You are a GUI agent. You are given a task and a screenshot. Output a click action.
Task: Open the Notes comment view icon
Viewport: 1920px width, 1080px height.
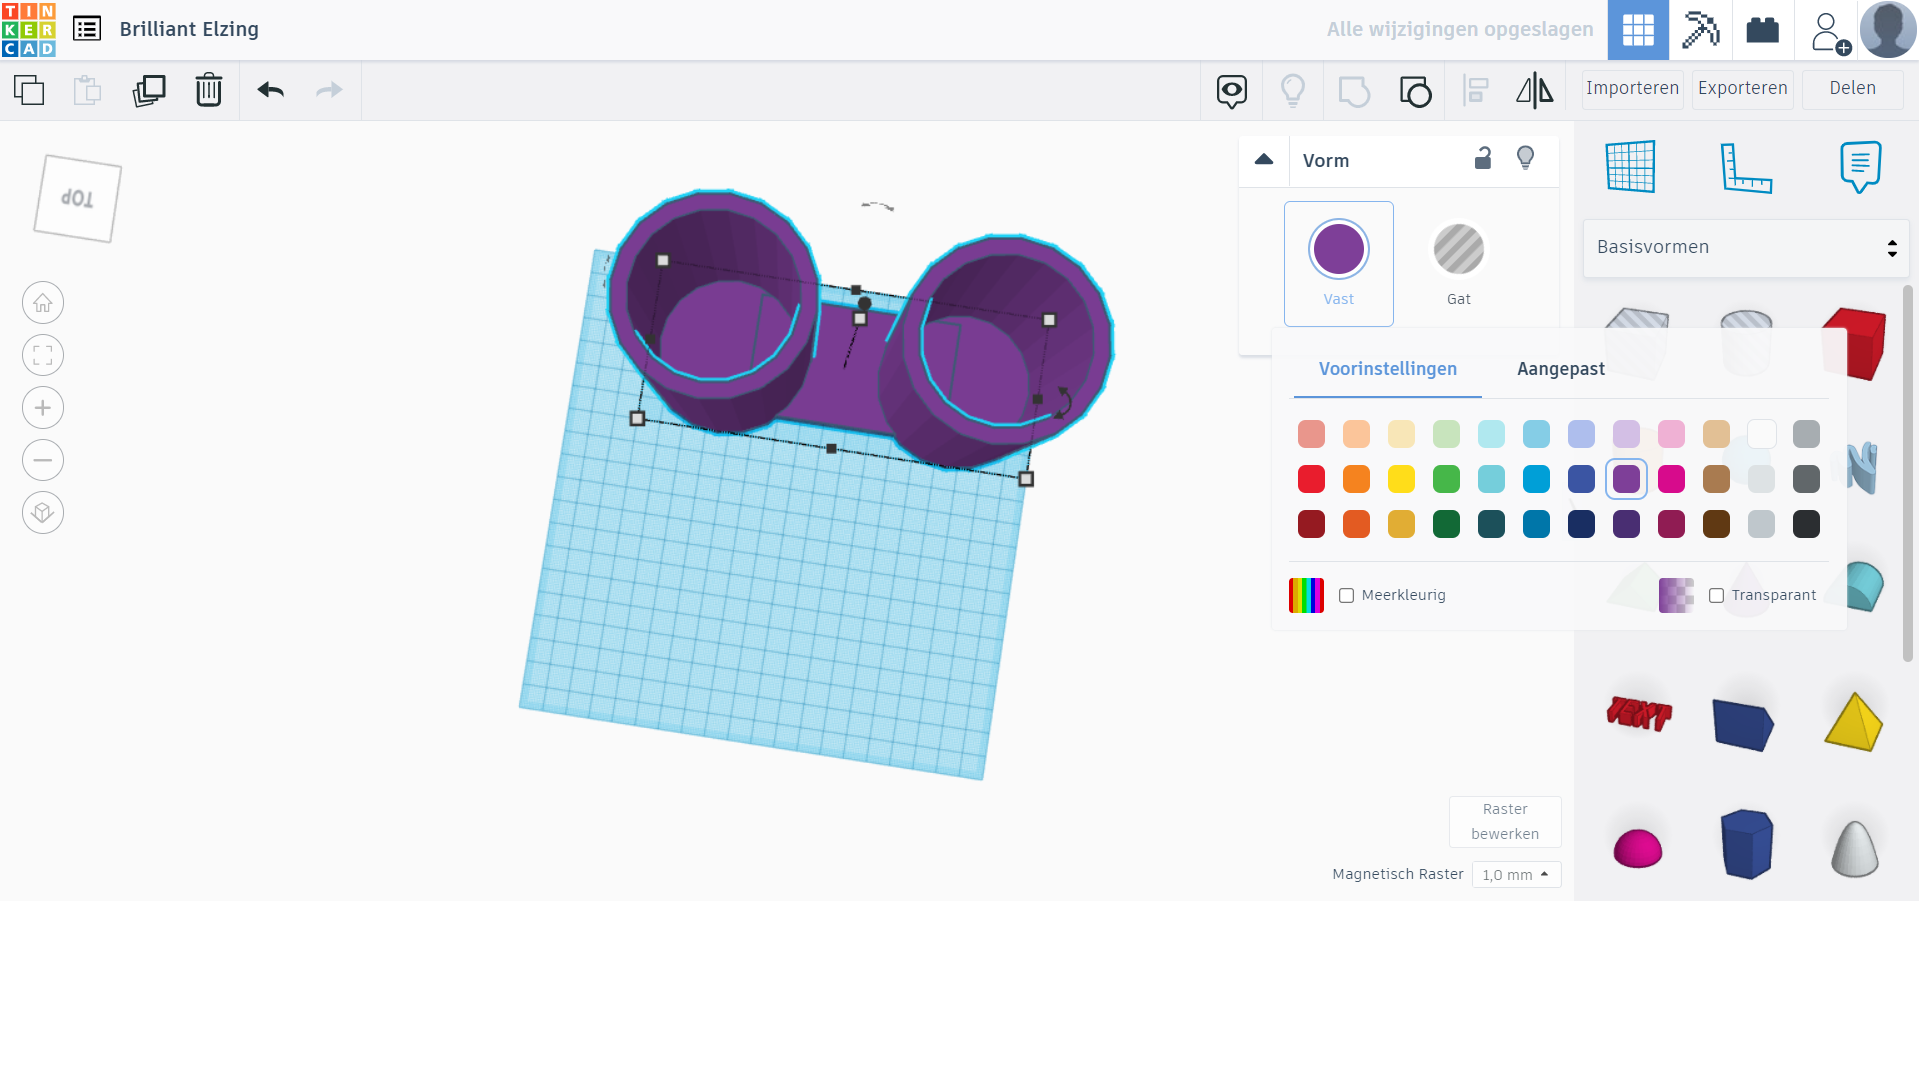1232,91
